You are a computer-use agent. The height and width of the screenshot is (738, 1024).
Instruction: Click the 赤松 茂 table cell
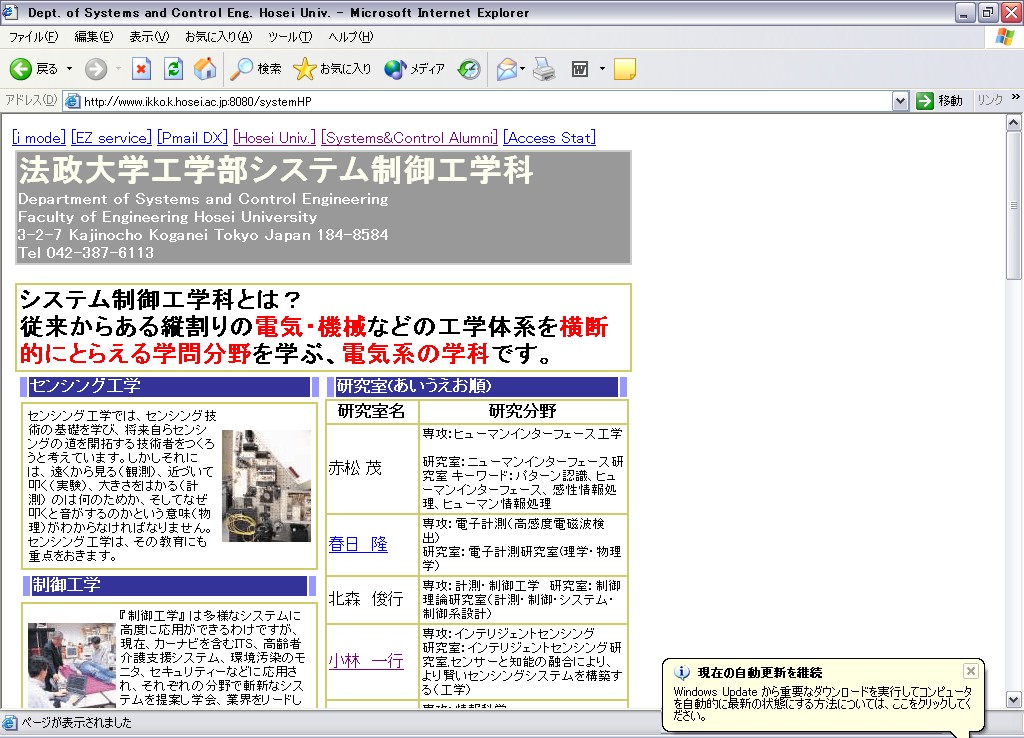[x=371, y=468]
